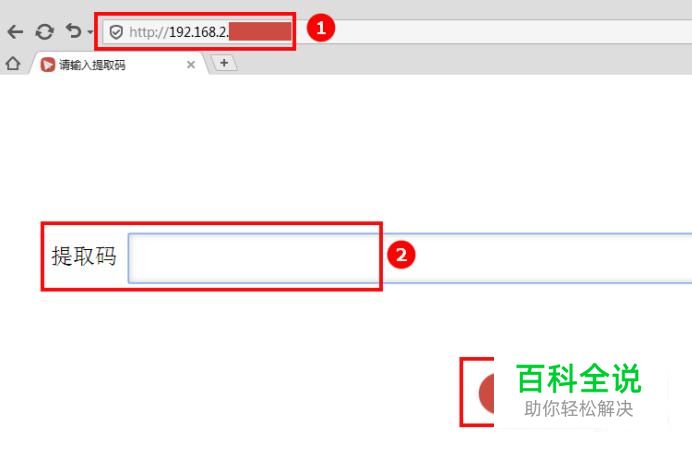Image resolution: width=692 pixels, height=453 pixels.
Task: Click the undo closed-tab arrow icon
Action: tap(73, 31)
